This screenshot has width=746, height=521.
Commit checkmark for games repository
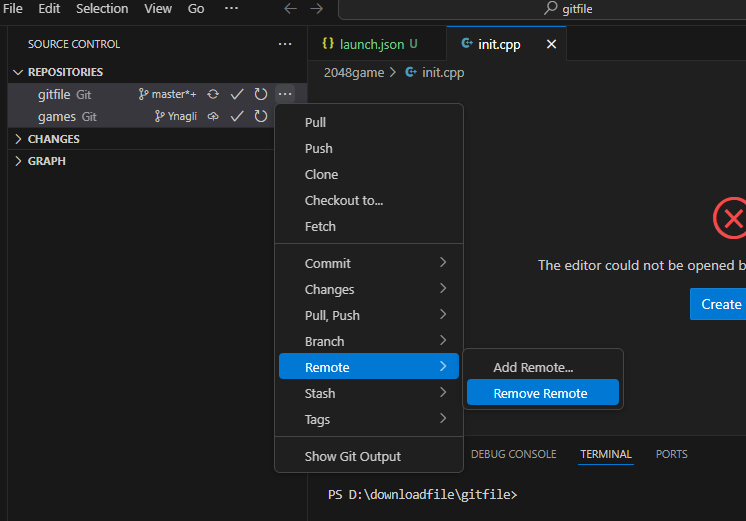tap(237, 117)
